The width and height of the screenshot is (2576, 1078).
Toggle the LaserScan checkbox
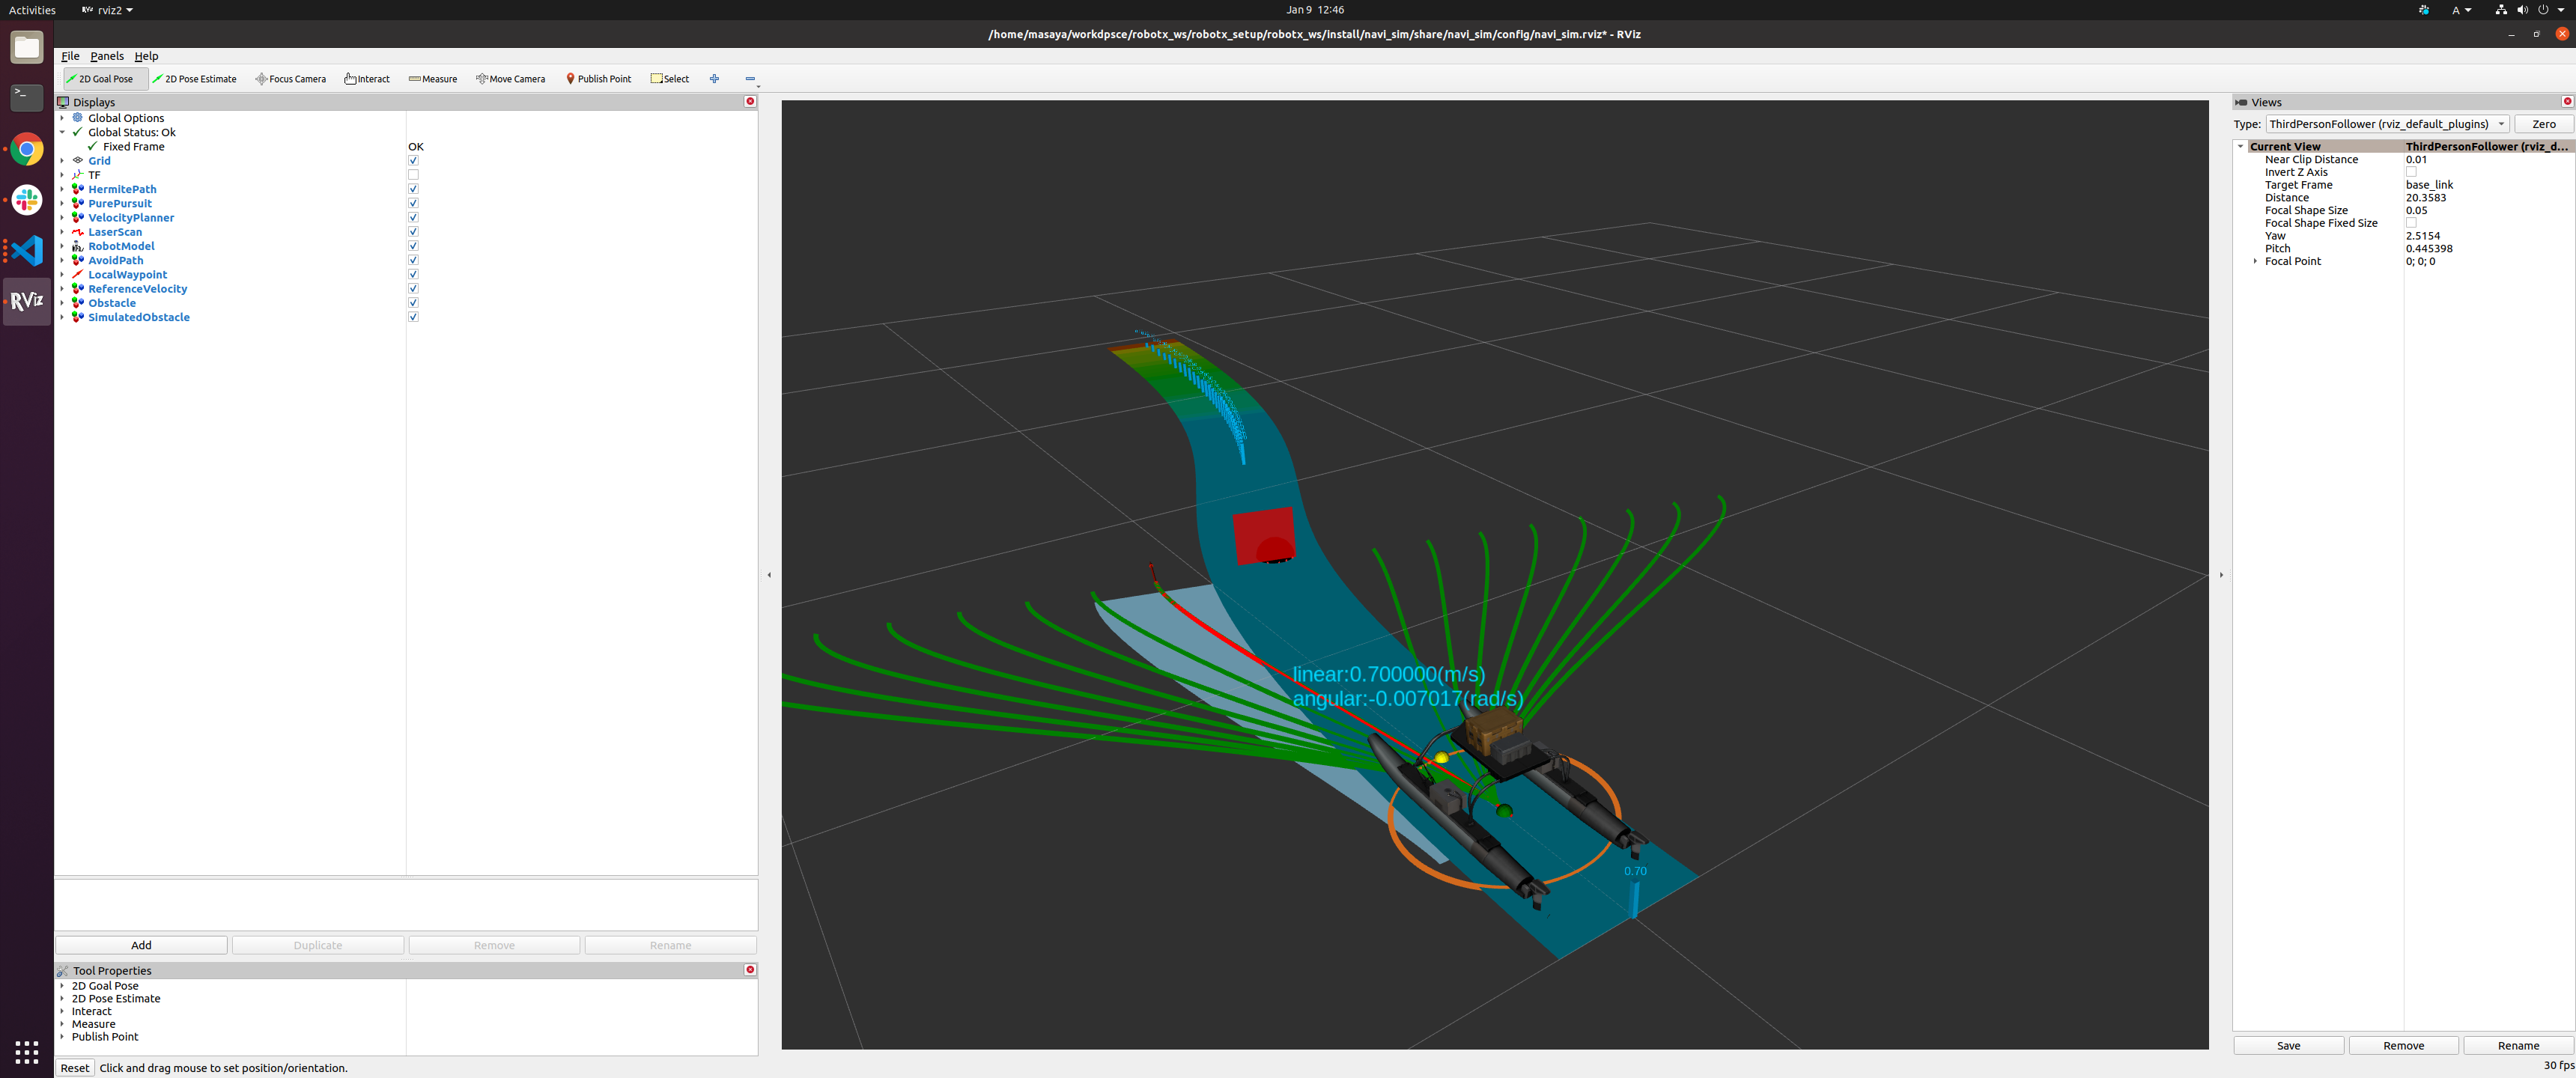point(413,232)
